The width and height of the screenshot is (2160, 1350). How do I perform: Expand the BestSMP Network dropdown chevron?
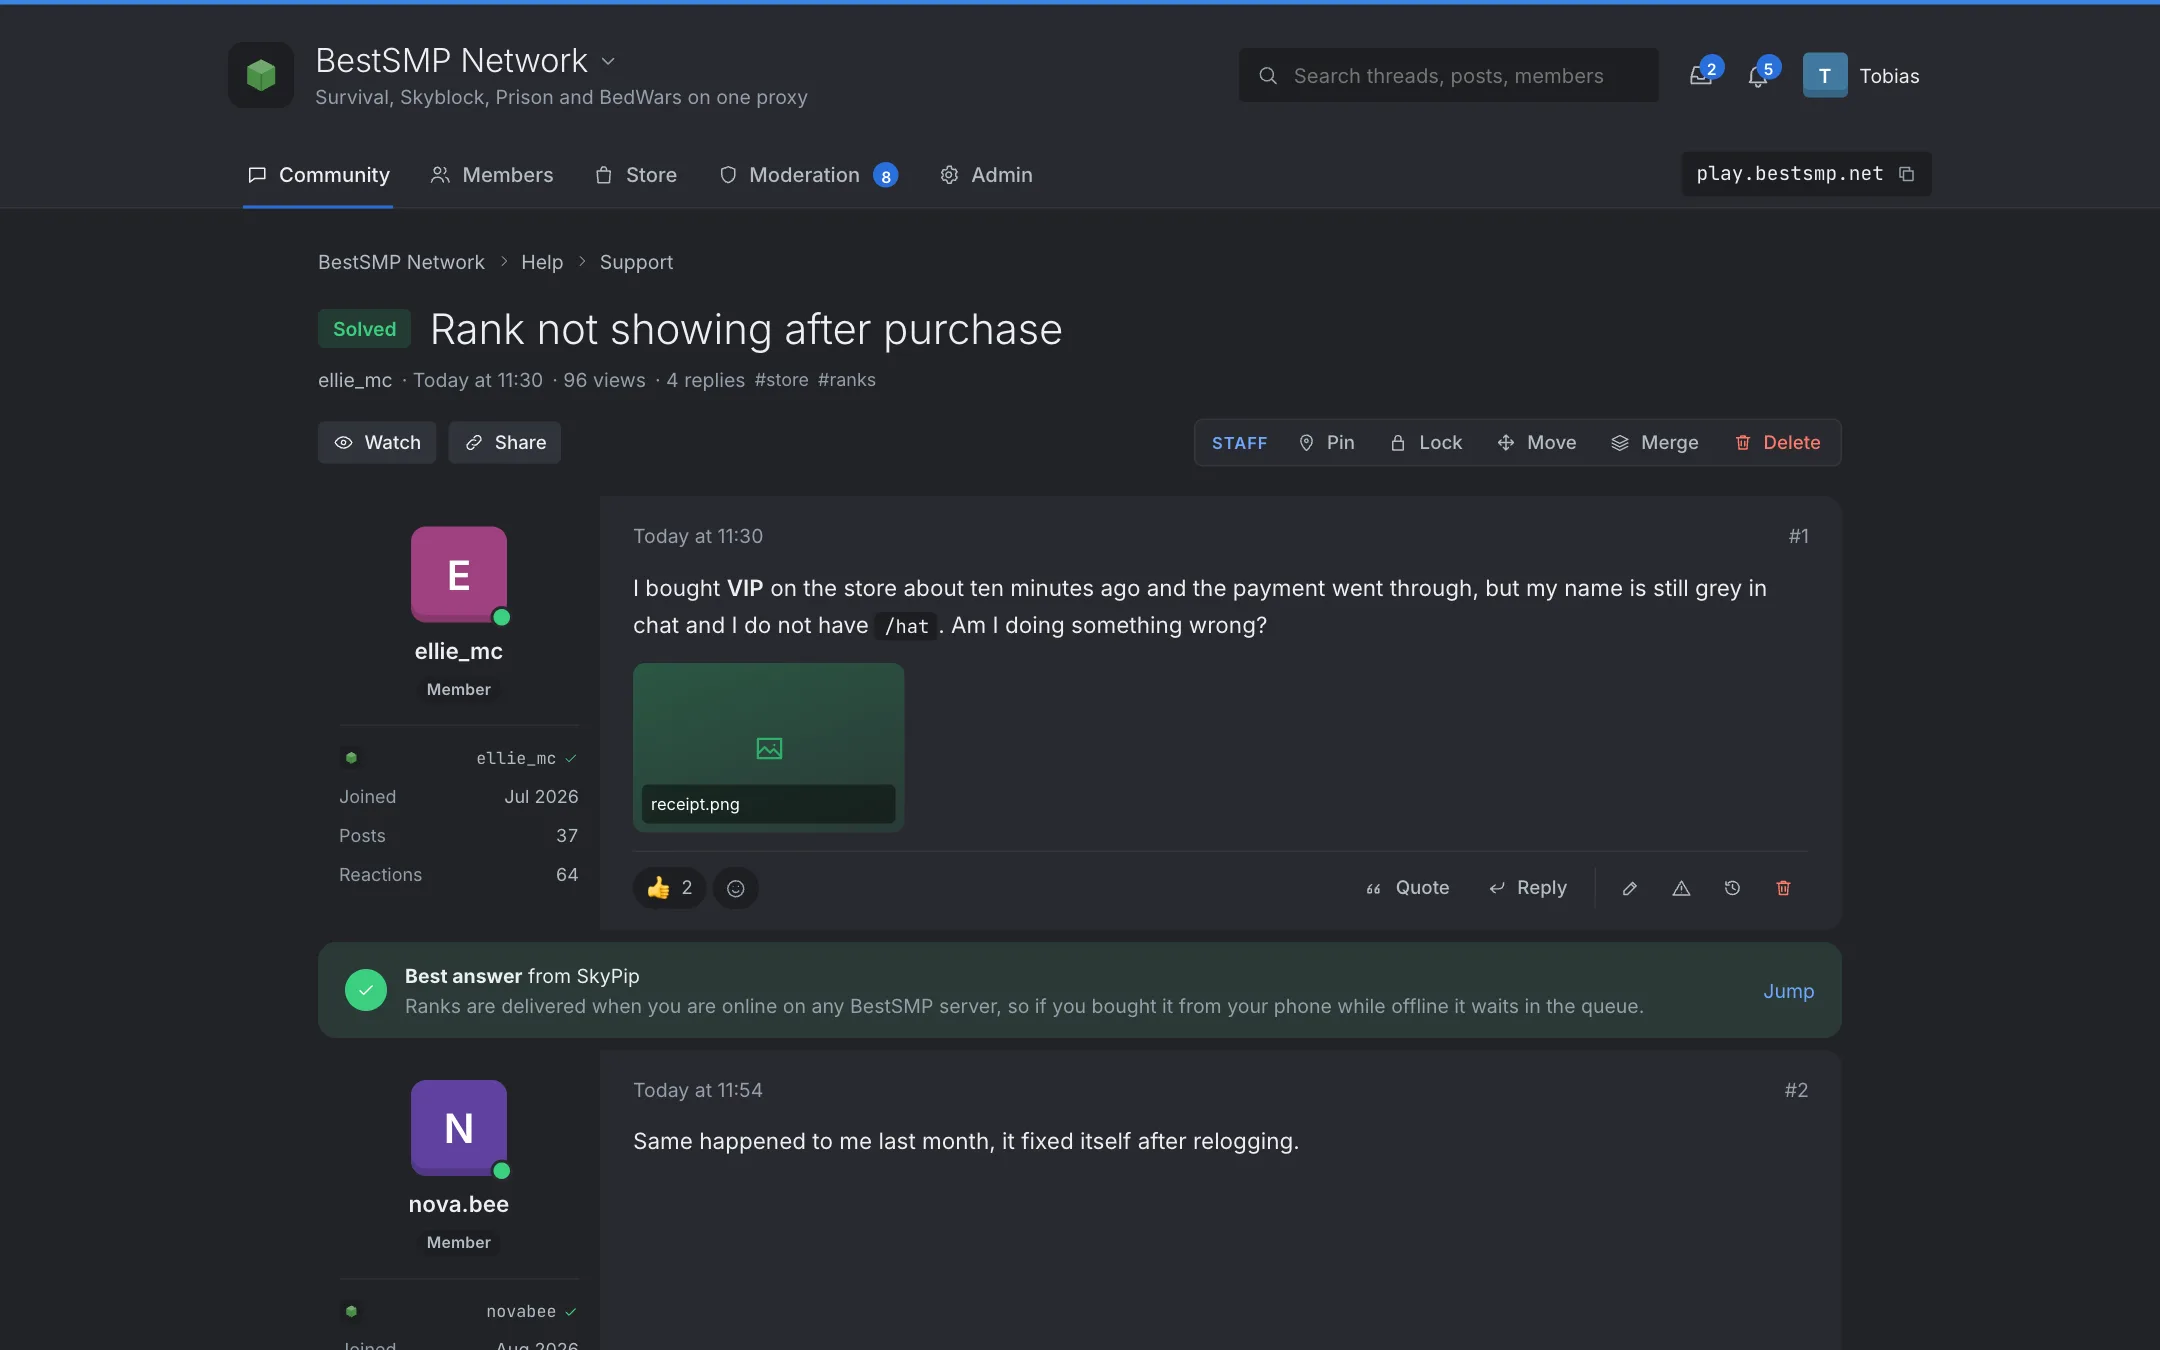point(608,61)
